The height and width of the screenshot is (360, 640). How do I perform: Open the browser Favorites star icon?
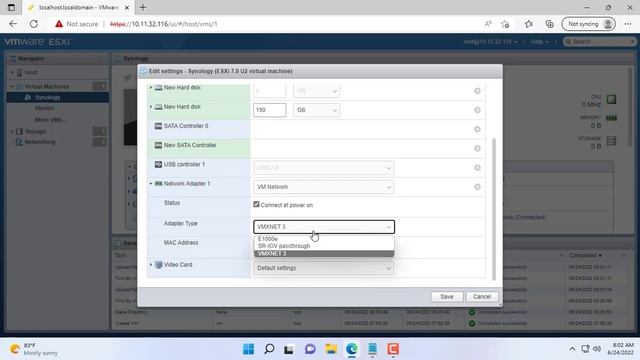point(529,24)
